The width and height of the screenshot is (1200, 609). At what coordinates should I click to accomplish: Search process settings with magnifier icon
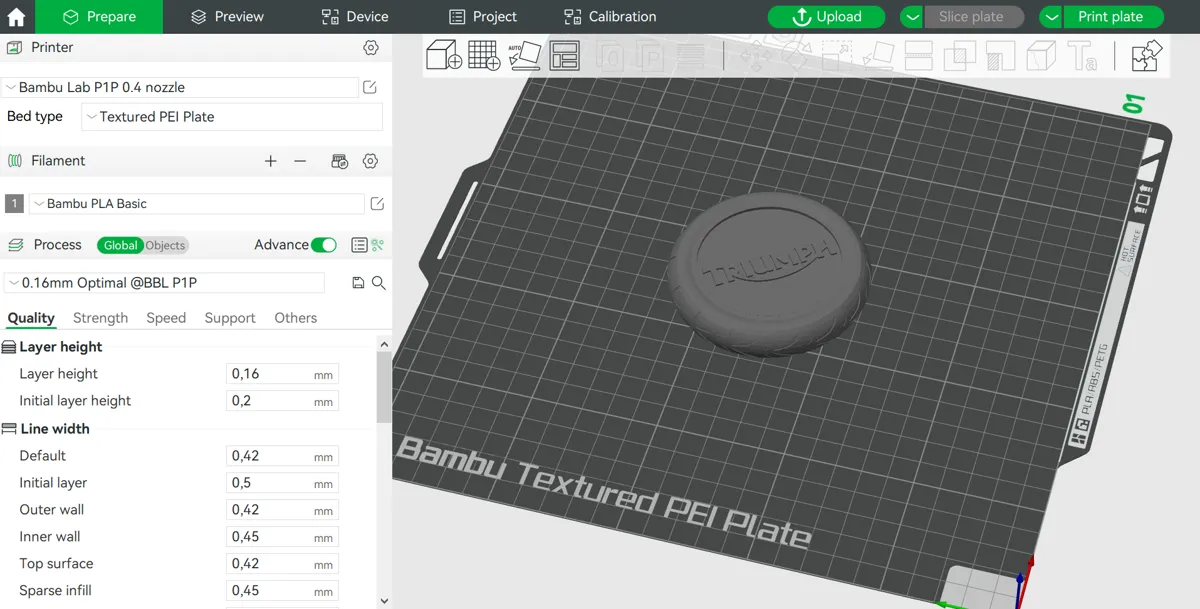point(379,283)
